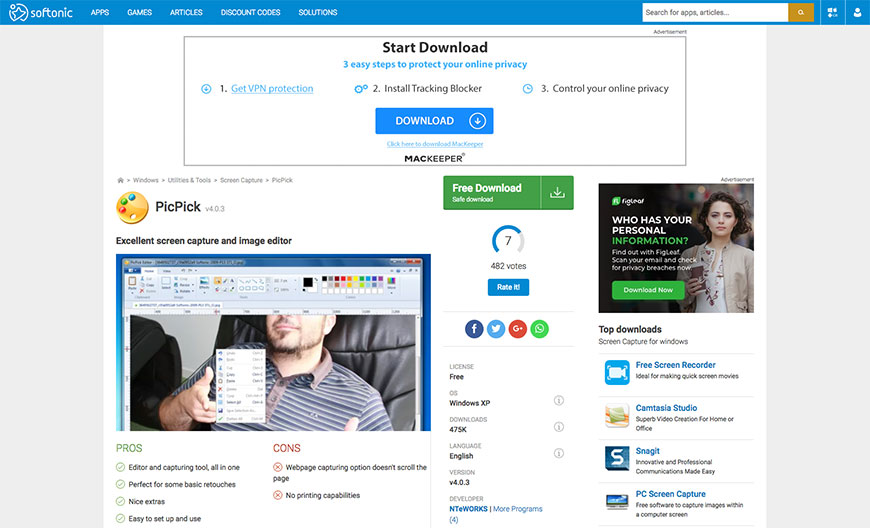The height and width of the screenshot is (528, 870).
Task: Share PicPick on Twitter
Action: (496, 329)
